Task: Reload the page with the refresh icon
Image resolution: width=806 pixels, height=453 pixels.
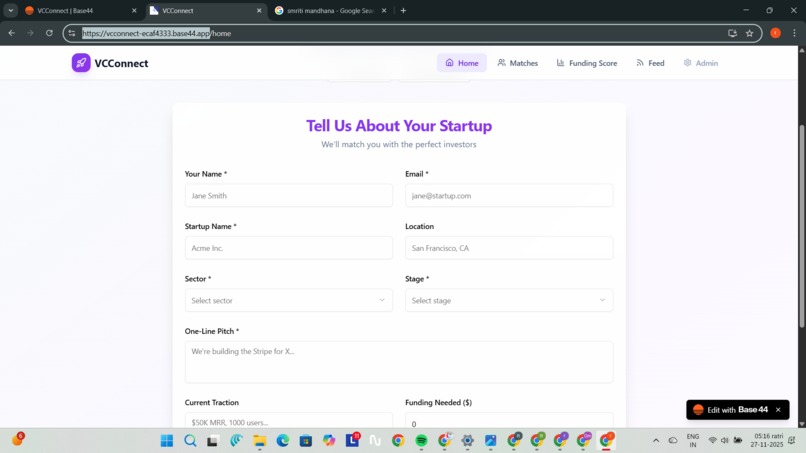Action: pyautogui.click(x=49, y=33)
